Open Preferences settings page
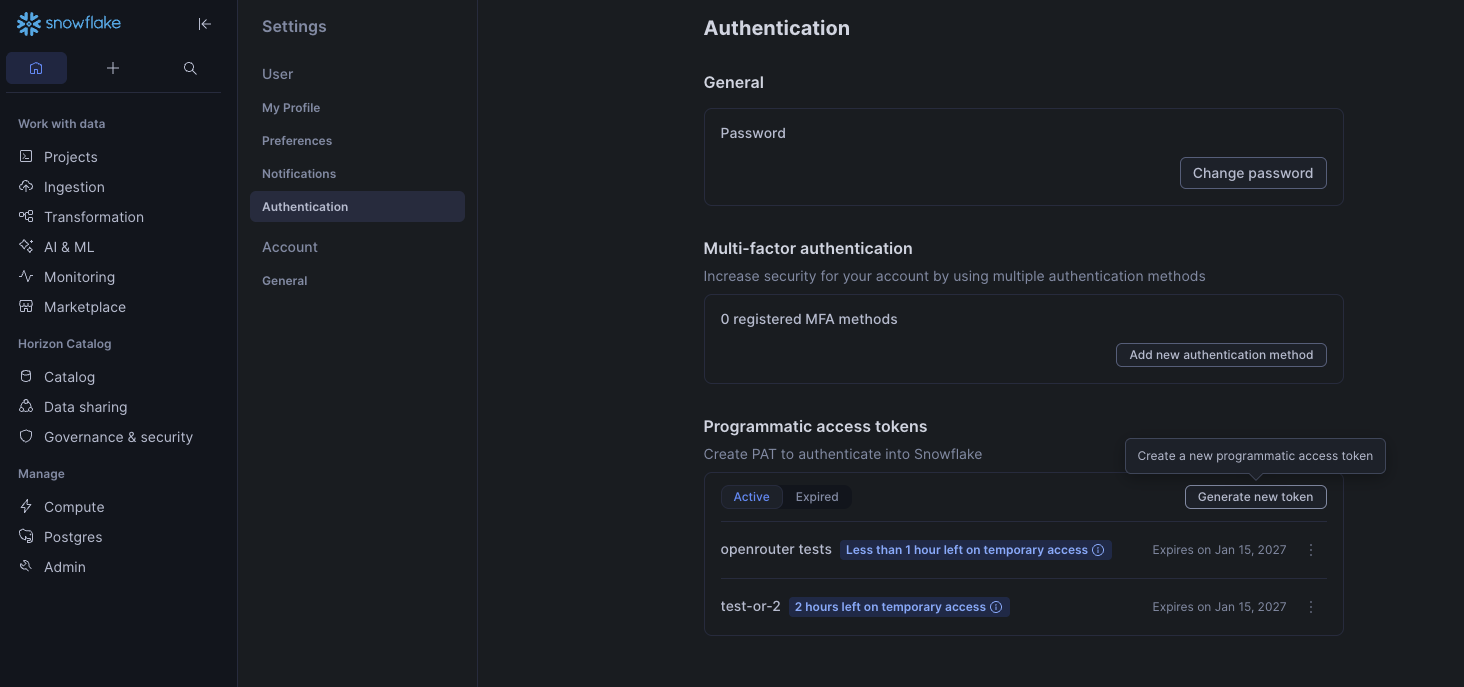This screenshot has width=1464, height=687. (x=297, y=141)
